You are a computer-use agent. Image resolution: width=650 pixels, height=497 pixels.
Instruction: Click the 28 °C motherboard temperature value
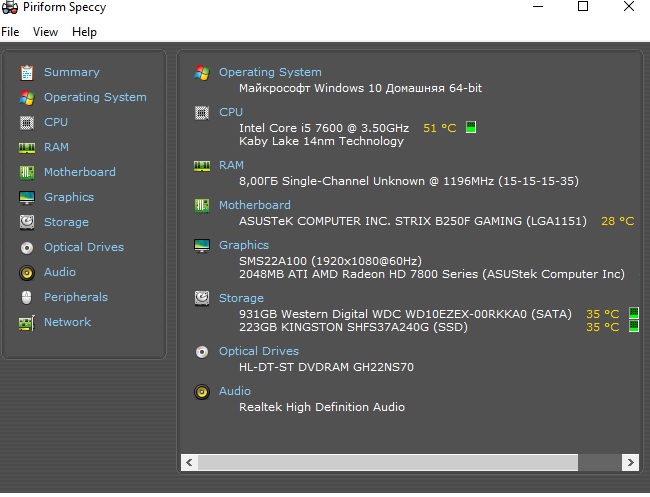pos(618,221)
